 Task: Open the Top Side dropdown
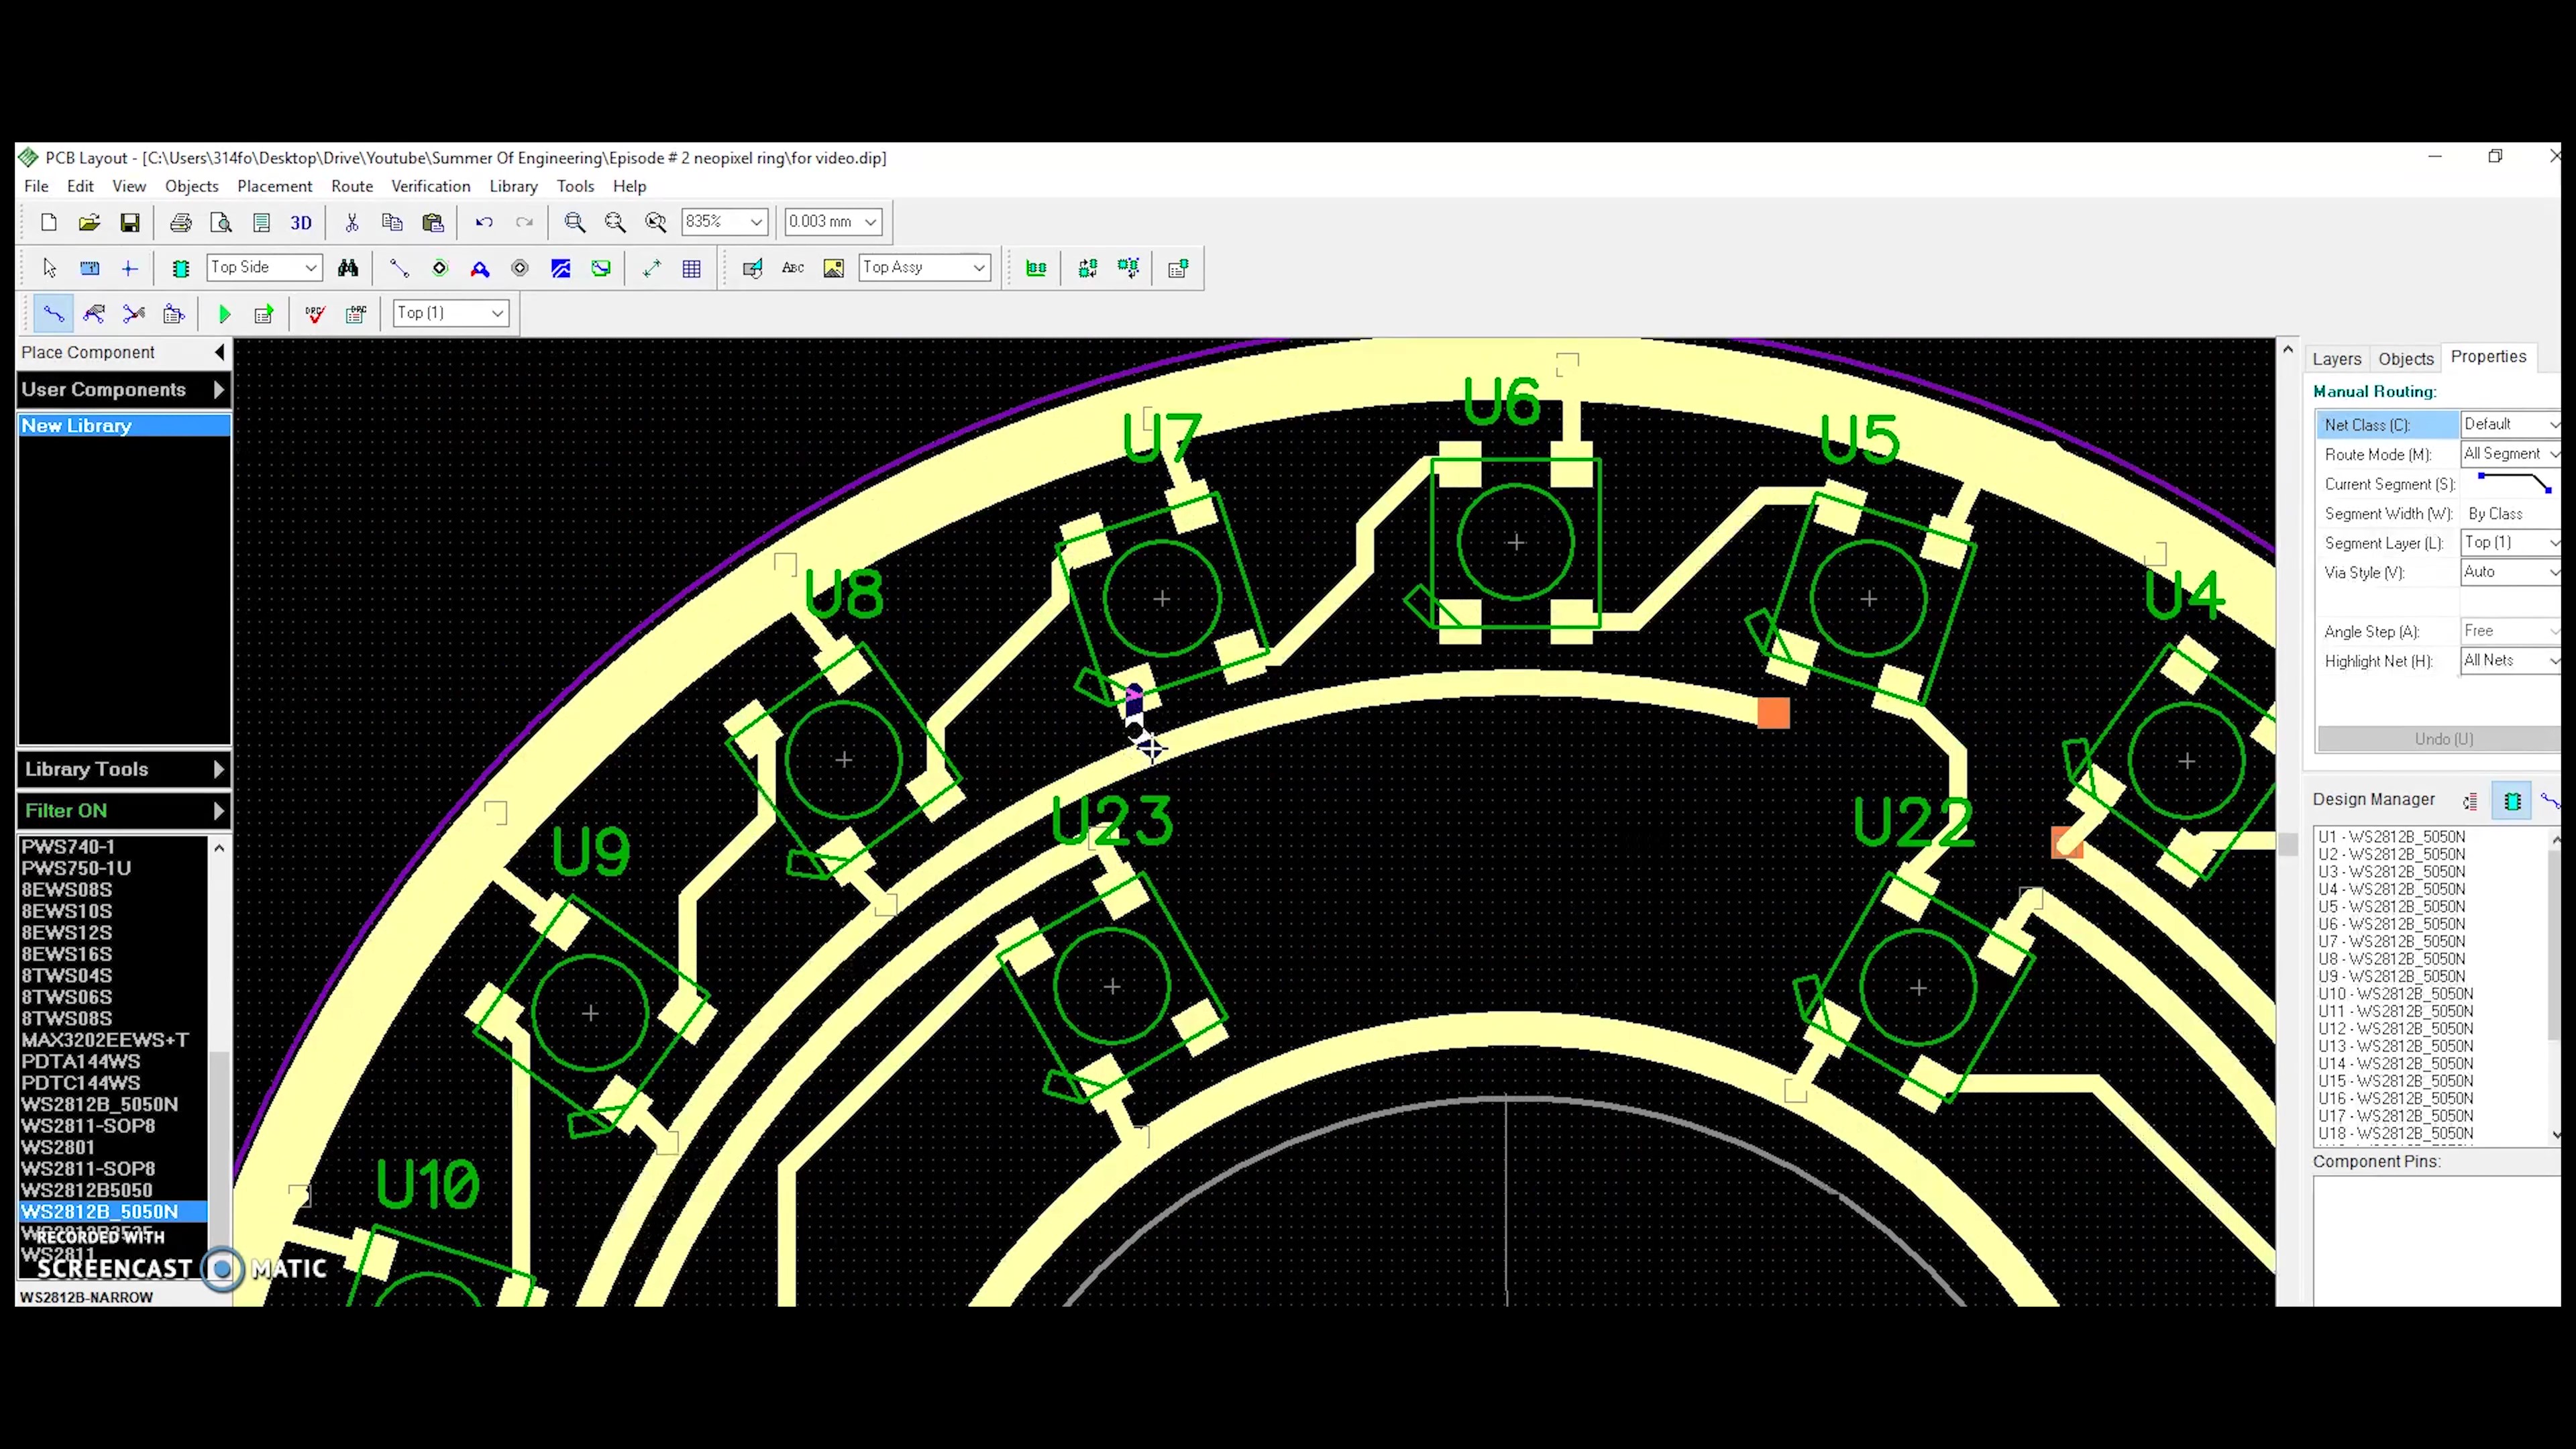(264, 267)
